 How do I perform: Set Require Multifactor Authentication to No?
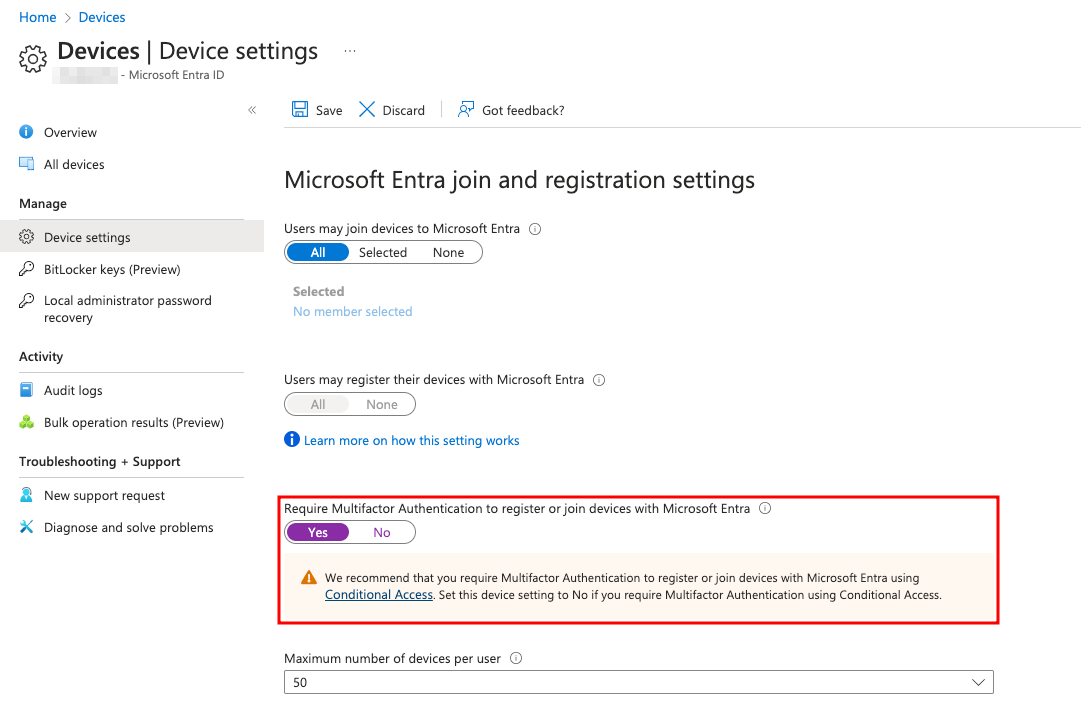[381, 532]
